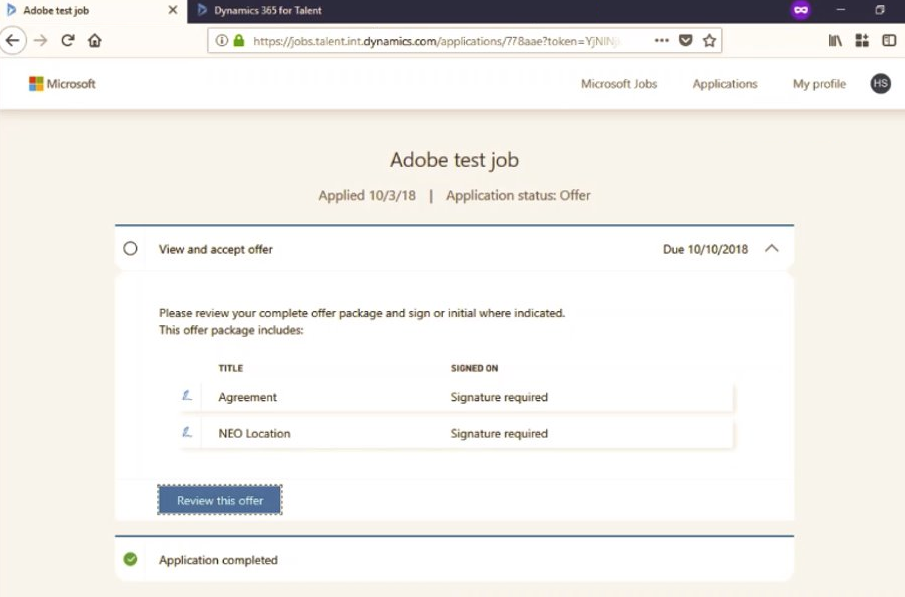Image resolution: width=905 pixels, height=597 pixels.
Task: Toggle the browser sidebar icon
Action: point(889,40)
